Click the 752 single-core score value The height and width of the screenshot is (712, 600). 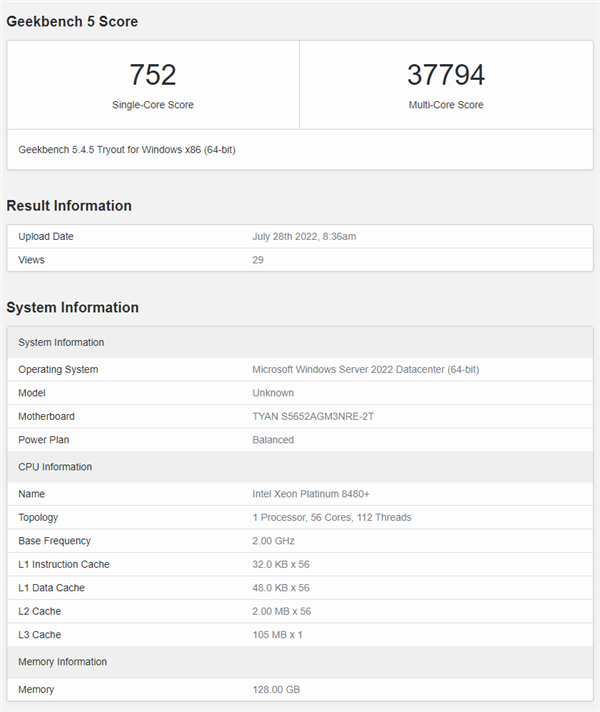coord(153,74)
